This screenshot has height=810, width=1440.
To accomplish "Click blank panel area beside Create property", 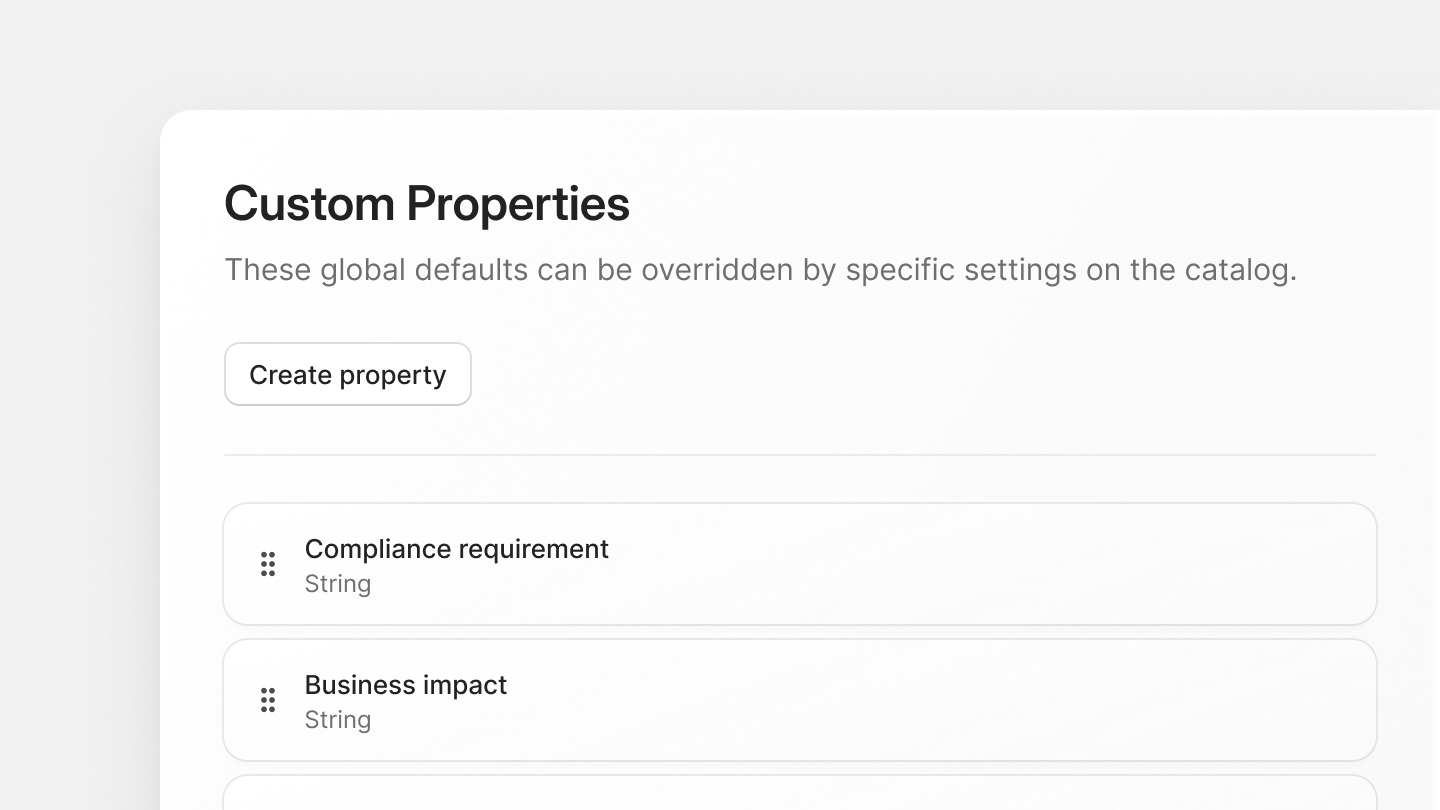I will [900, 374].
